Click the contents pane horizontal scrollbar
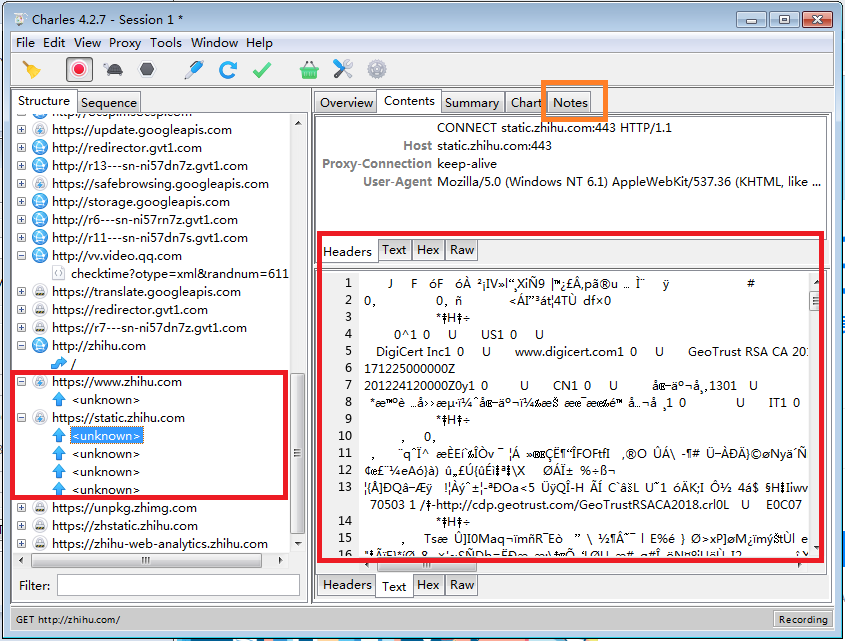The image size is (845, 641). tap(426, 566)
